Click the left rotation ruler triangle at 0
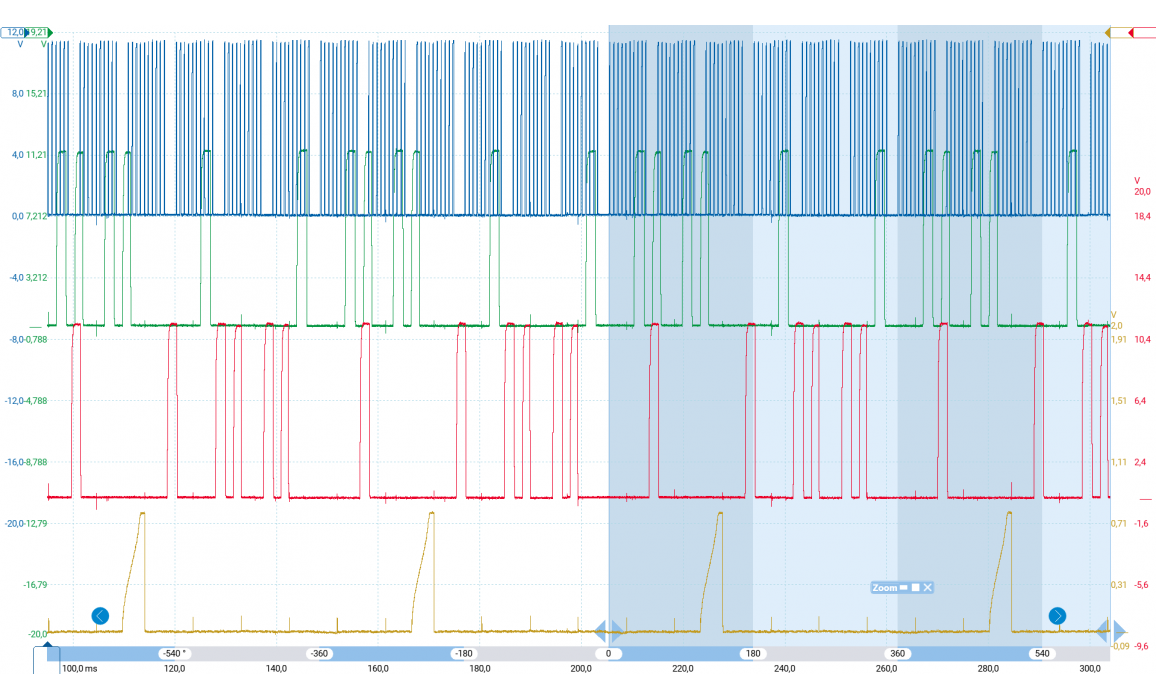Image resolution: width=1156 pixels, height=700 pixels. [x=601, y=632]
